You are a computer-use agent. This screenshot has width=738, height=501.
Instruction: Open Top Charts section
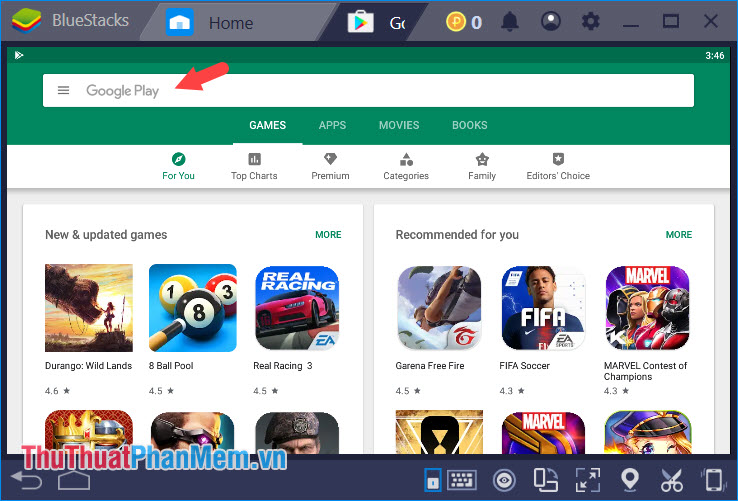pyautogui.click(x=254, y=167)
